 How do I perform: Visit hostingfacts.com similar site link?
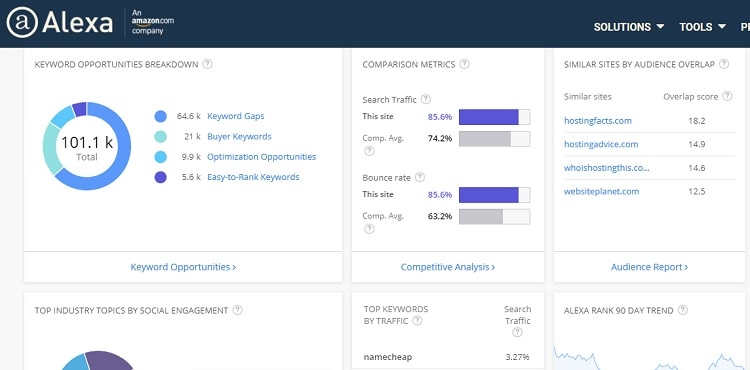pyautogui.click(x=597, y=120)
